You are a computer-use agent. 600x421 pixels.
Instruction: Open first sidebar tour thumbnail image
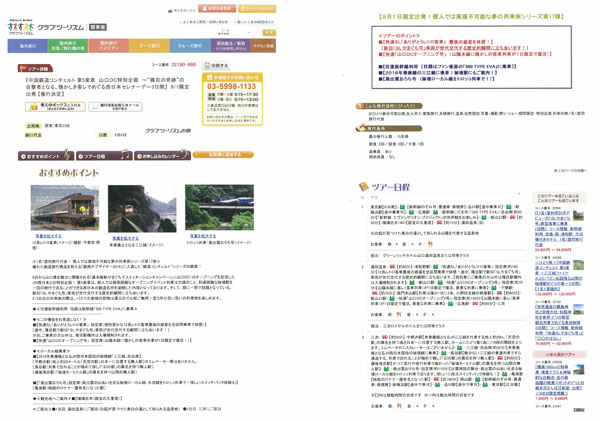[579, 215]
